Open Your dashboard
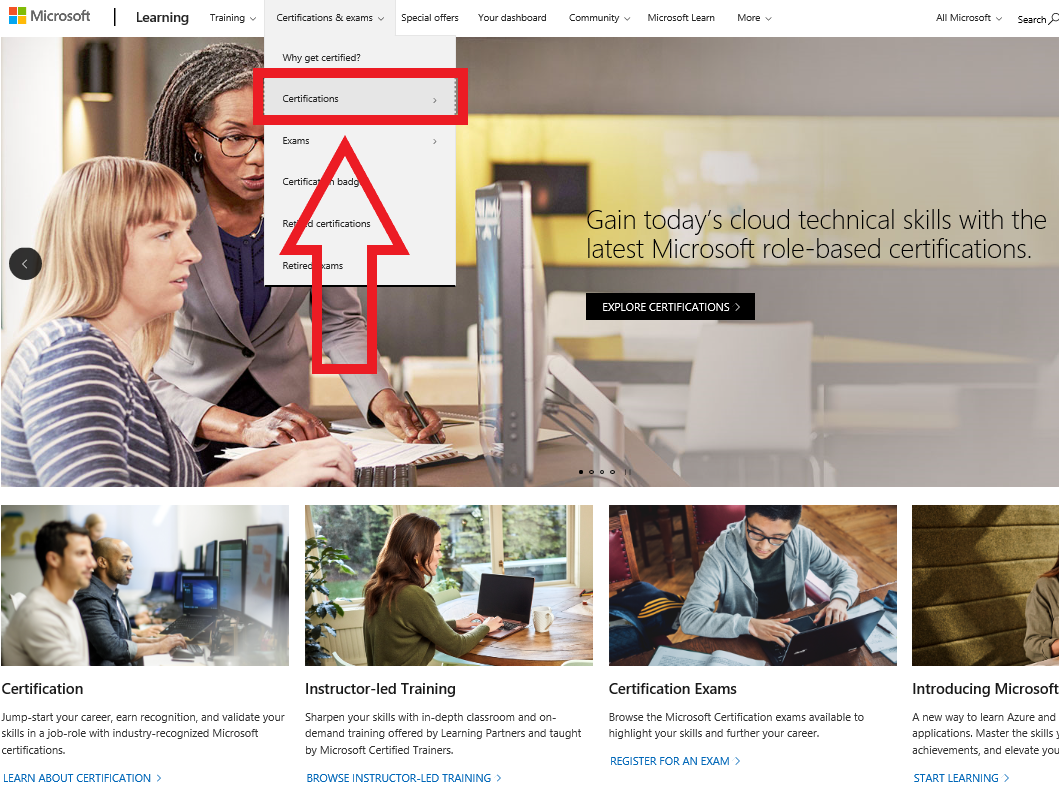1059x792 pixels. pos(512,18)
